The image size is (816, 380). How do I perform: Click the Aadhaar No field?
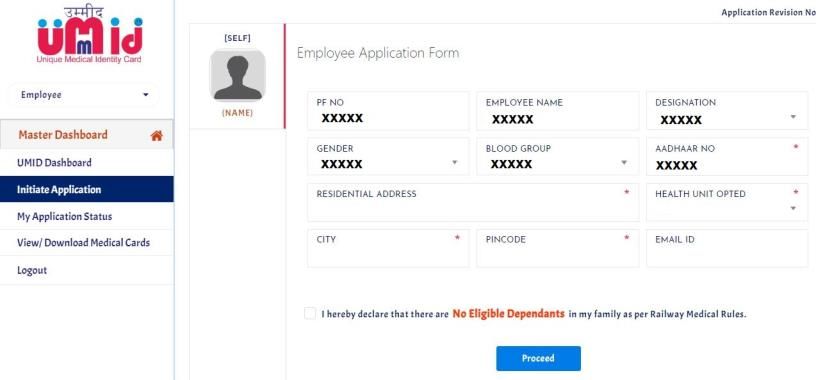pos(727,156)
